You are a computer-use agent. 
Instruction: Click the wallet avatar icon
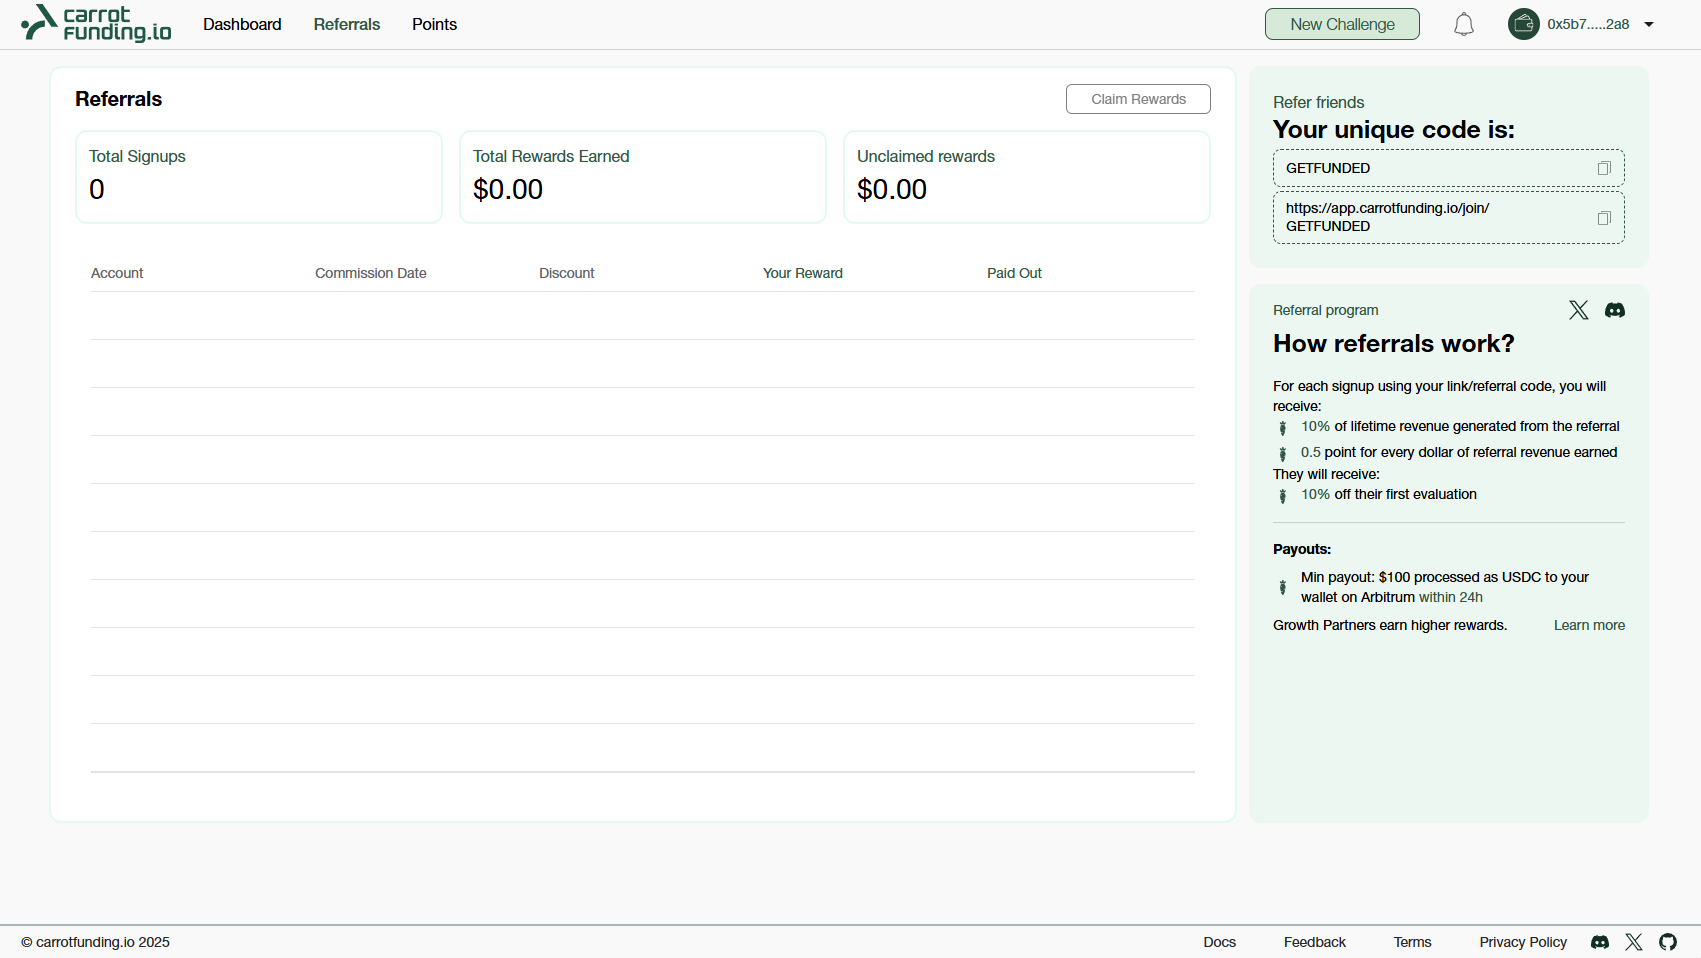pos(1524,24)
